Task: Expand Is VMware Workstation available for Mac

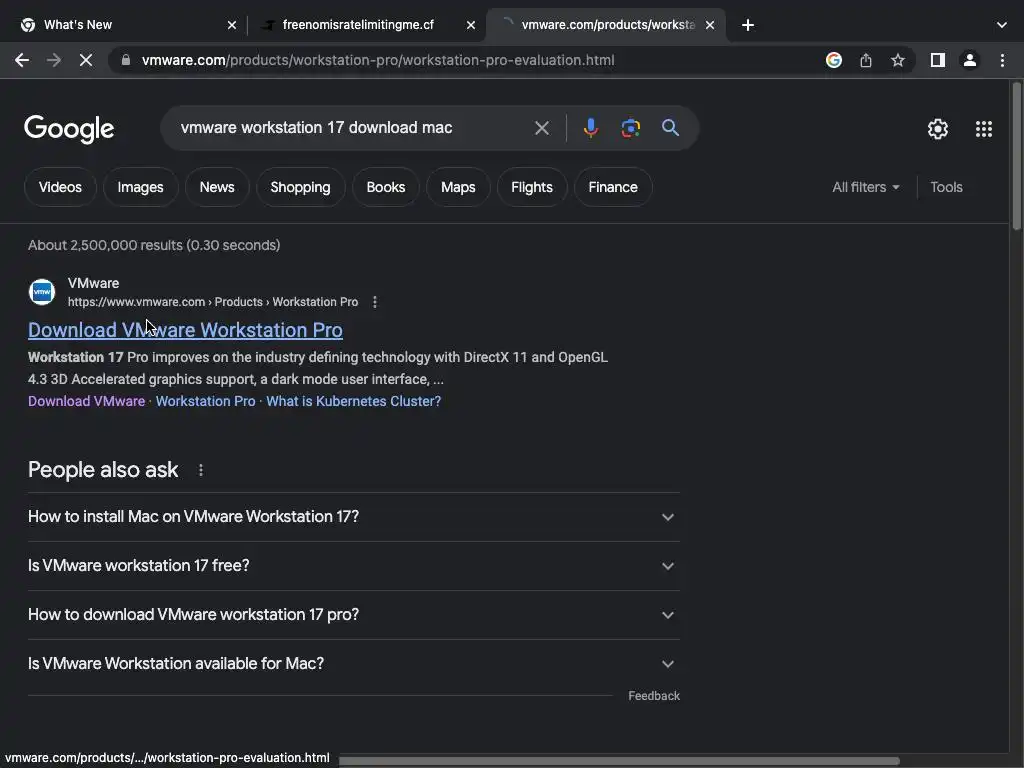Action: tap(353, 664)
